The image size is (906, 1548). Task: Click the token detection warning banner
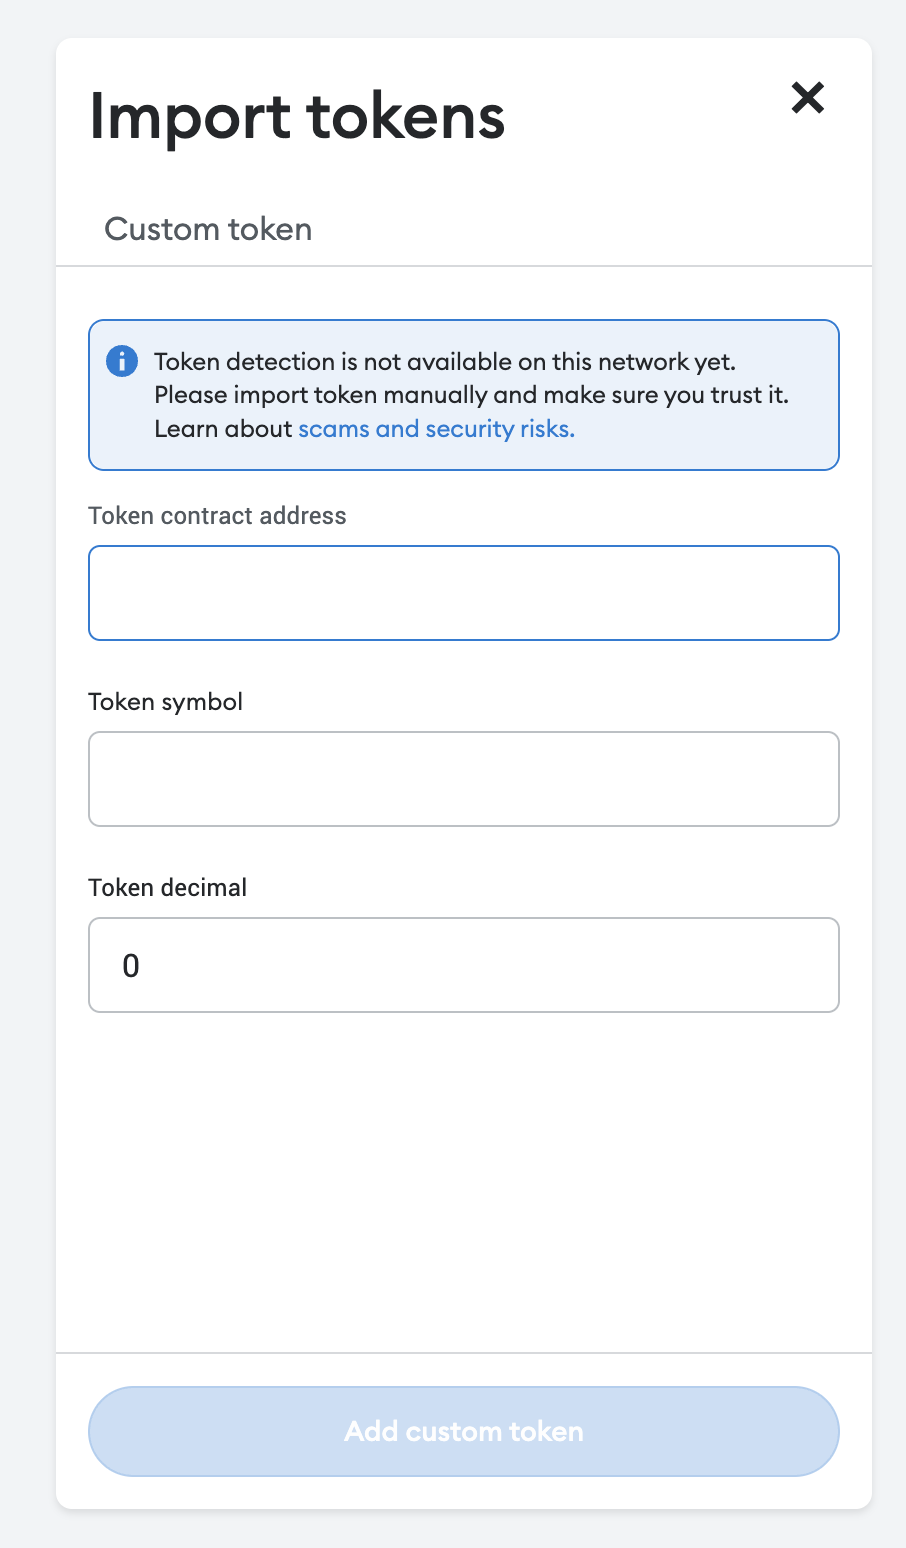click(x=463, y=394)
